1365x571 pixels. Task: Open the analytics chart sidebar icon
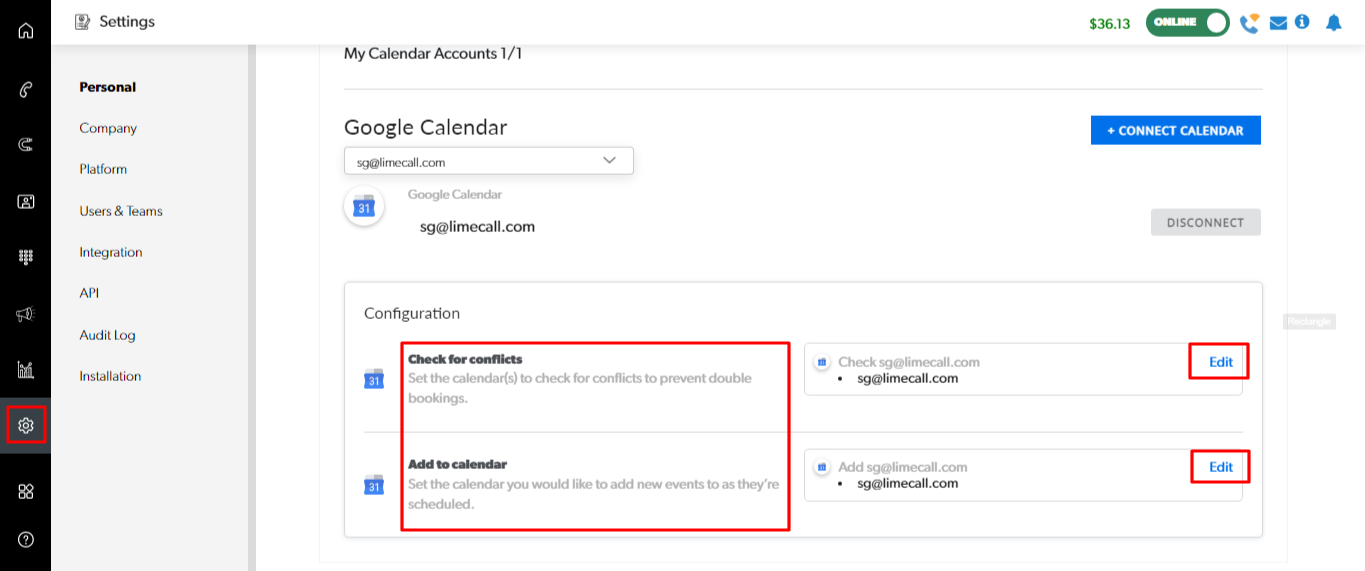tap(26, 370)
